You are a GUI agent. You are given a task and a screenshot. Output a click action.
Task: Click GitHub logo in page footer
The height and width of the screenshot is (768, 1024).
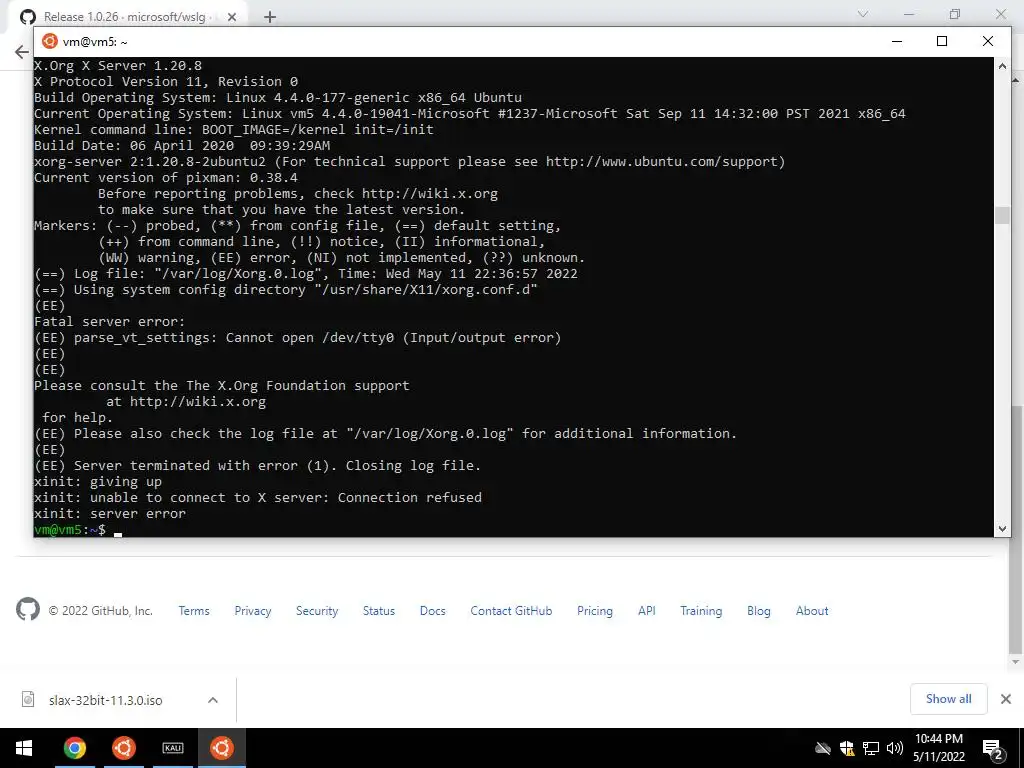click(x=28, y=609)
